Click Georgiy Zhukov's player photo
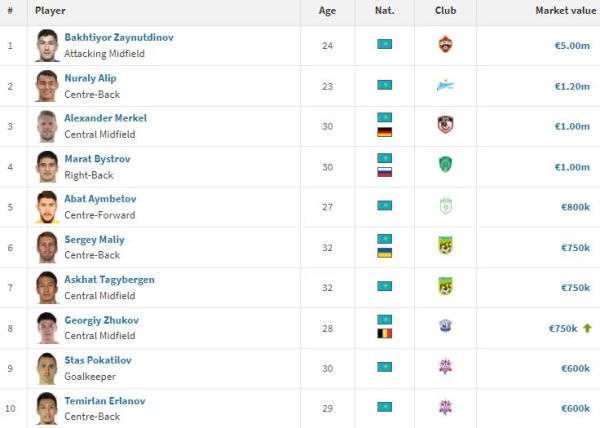The width and height of the screenshot is (600, 428). 46,327
